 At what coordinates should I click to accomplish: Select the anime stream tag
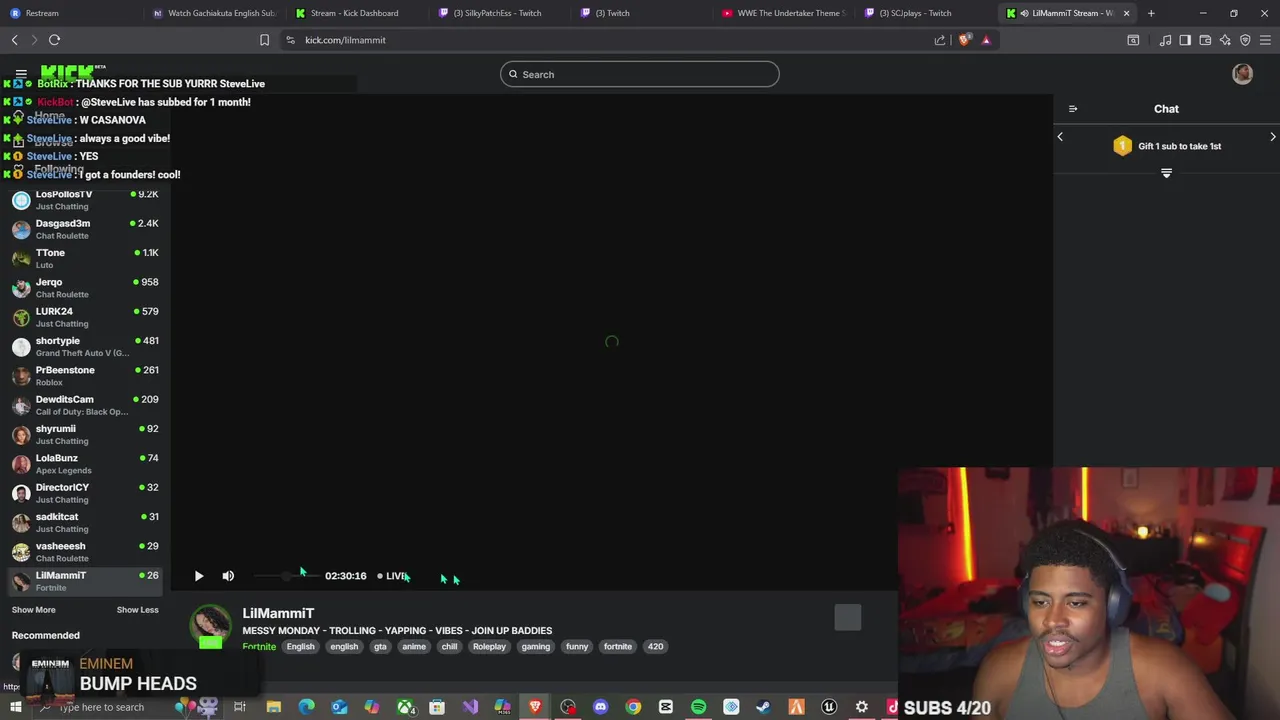414,647
